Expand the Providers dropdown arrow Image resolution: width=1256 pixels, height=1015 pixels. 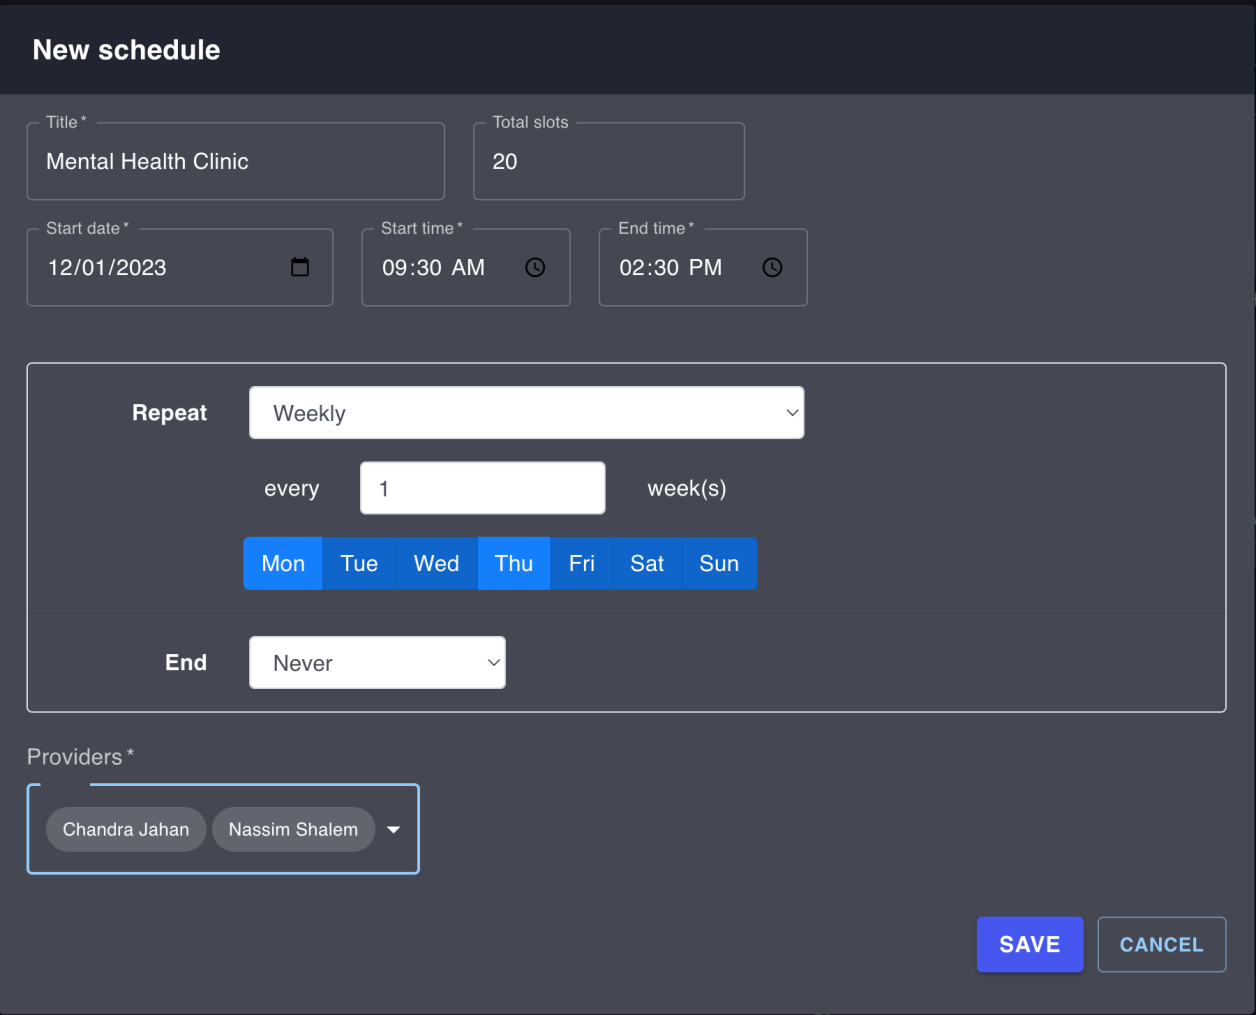[x=393, y=829]
